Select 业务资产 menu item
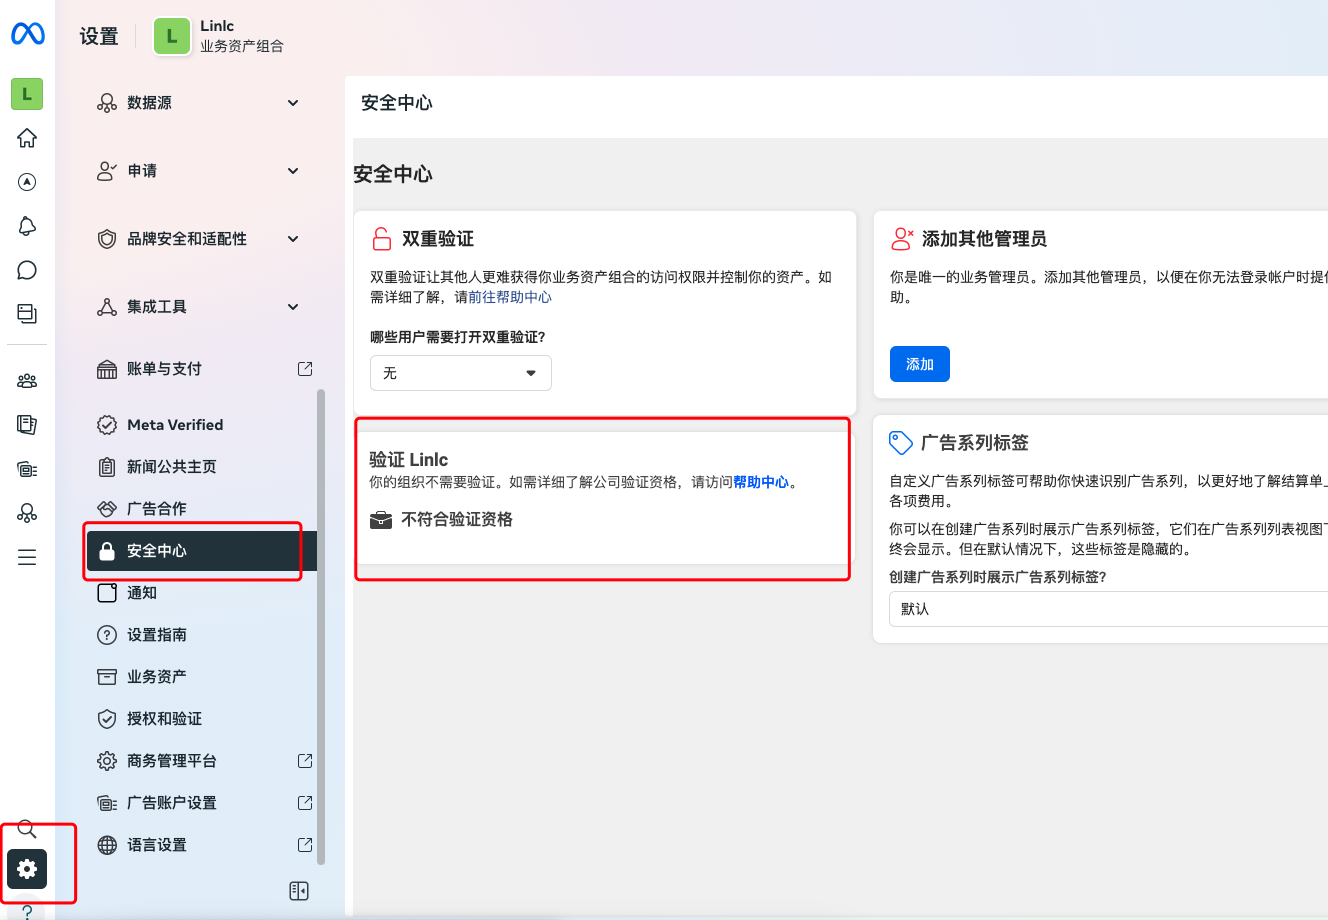This screenshot has height=920, width=1328. point(204,677)
